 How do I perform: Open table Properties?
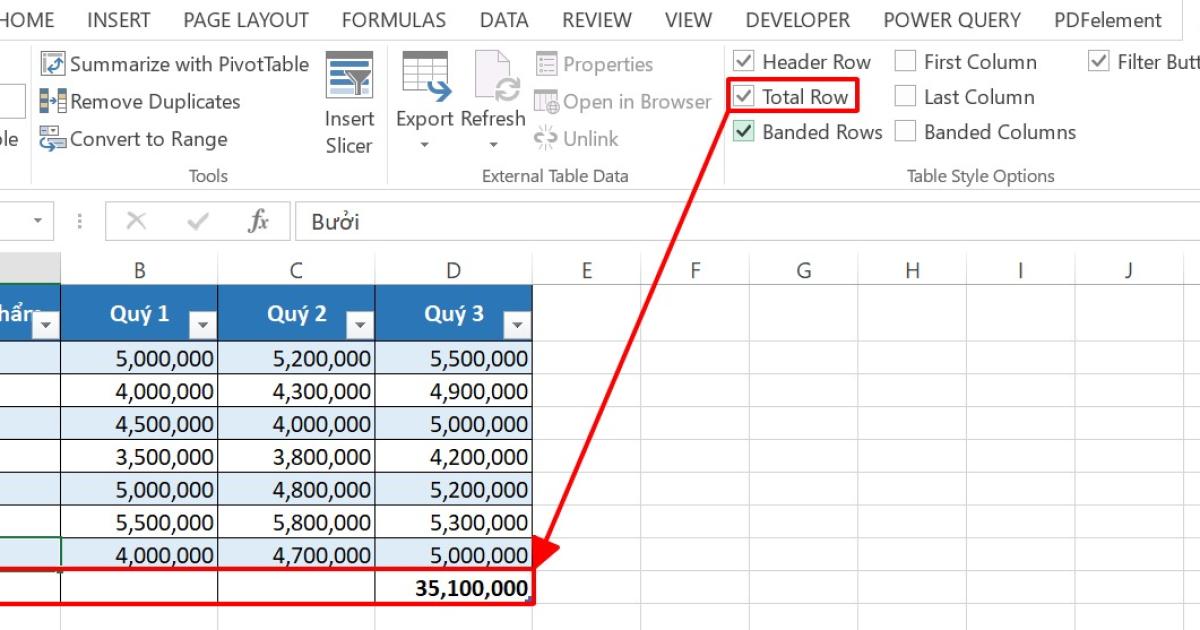(x=595, y=63)
